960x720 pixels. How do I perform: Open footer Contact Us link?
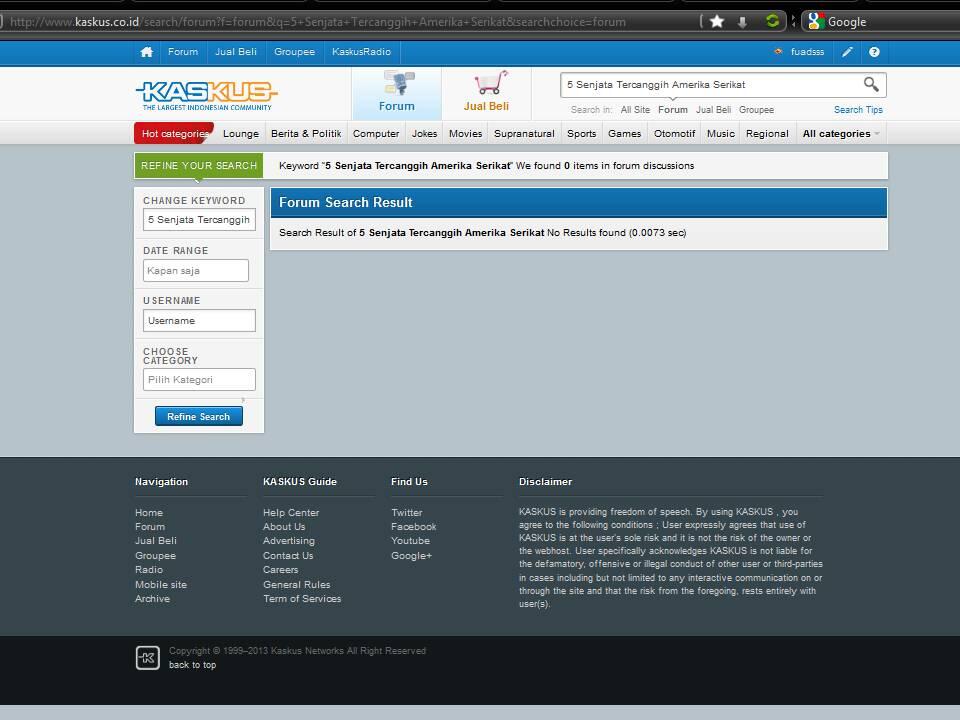click(288, 555)
